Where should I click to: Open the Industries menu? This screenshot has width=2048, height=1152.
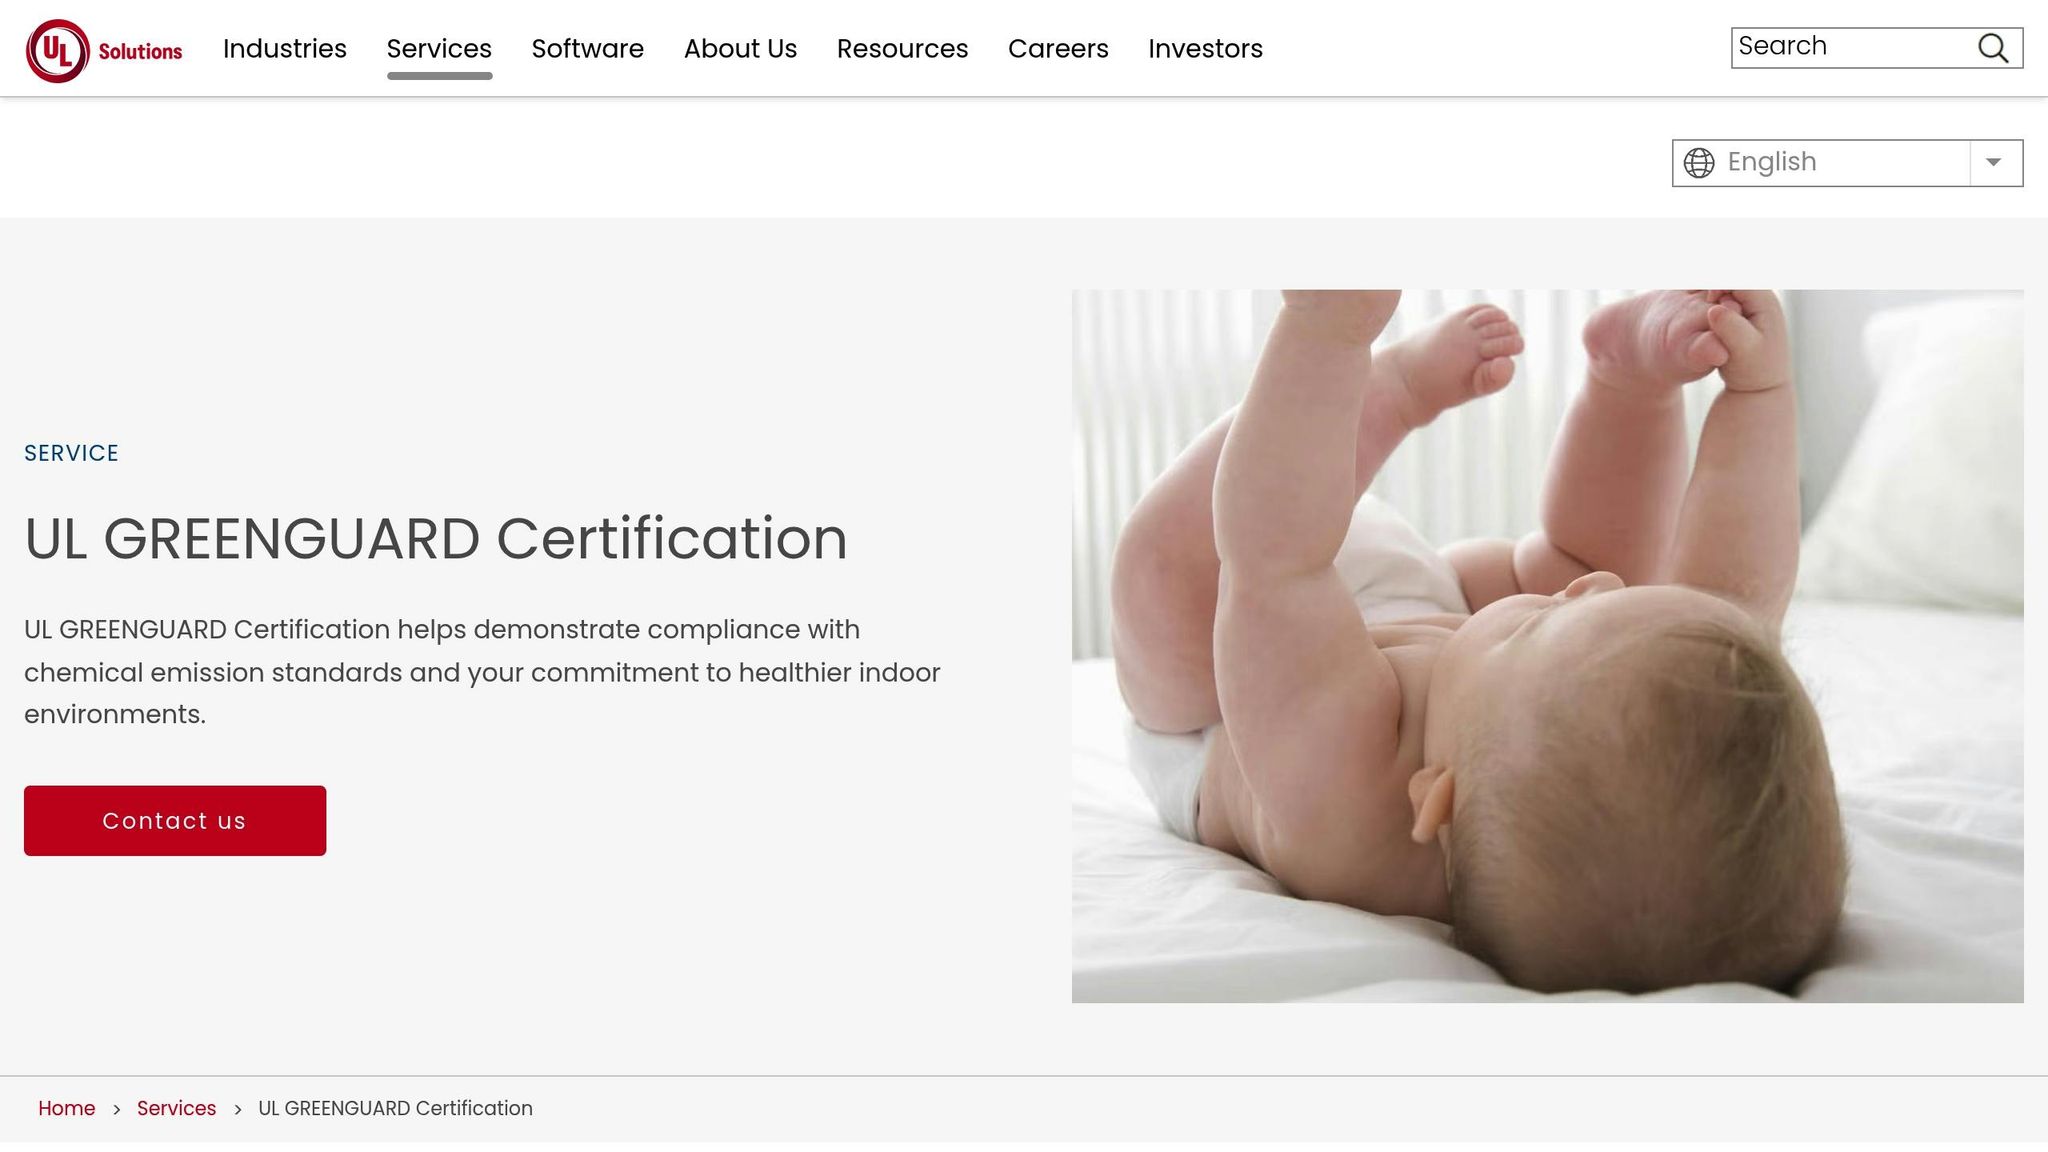coord(285,48)
